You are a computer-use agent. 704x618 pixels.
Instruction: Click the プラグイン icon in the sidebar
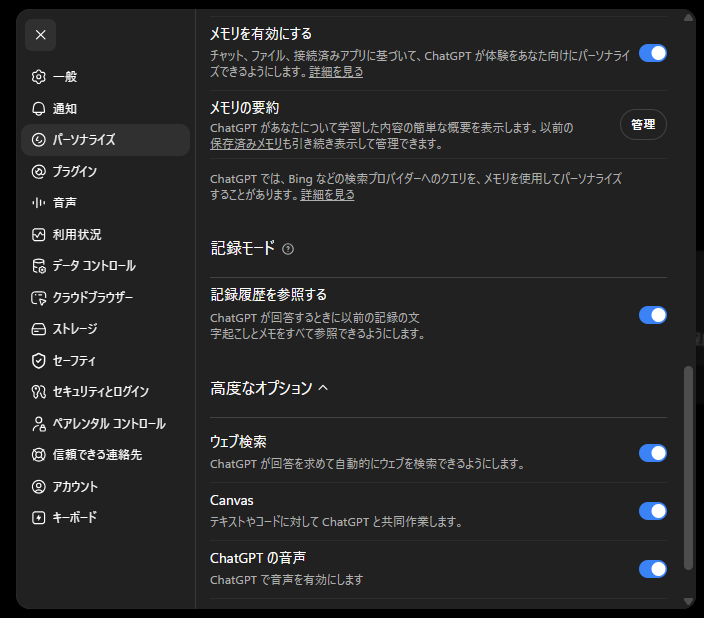(x=39, y=171)
